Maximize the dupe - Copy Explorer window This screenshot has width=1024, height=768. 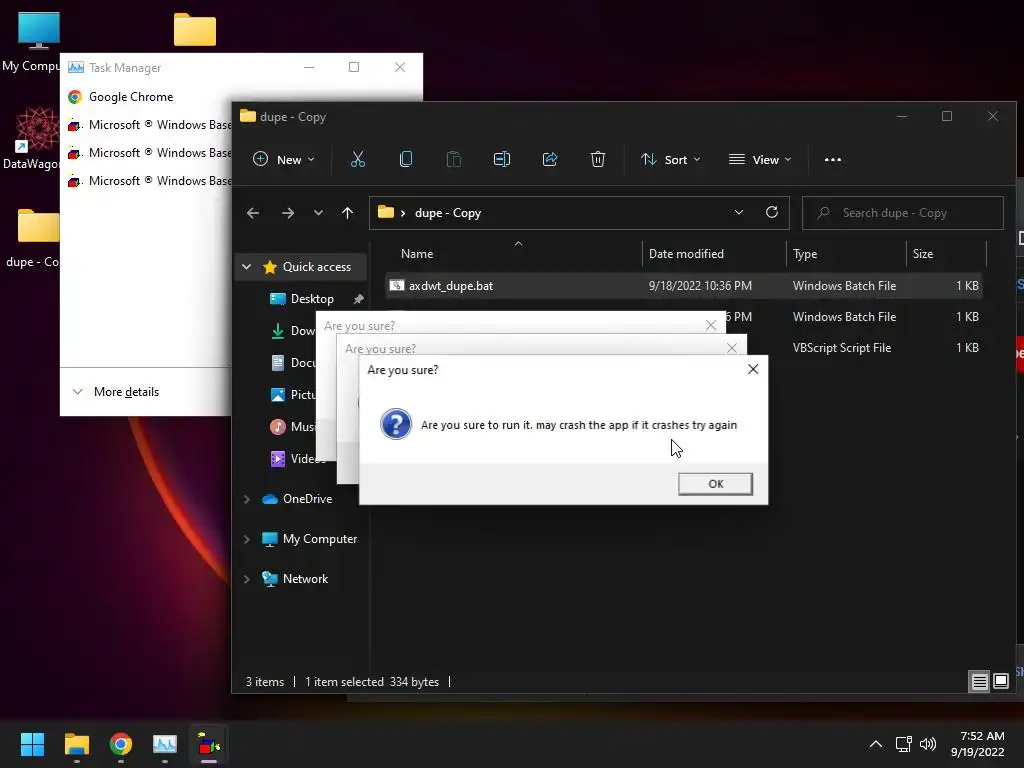click(947, 116)
